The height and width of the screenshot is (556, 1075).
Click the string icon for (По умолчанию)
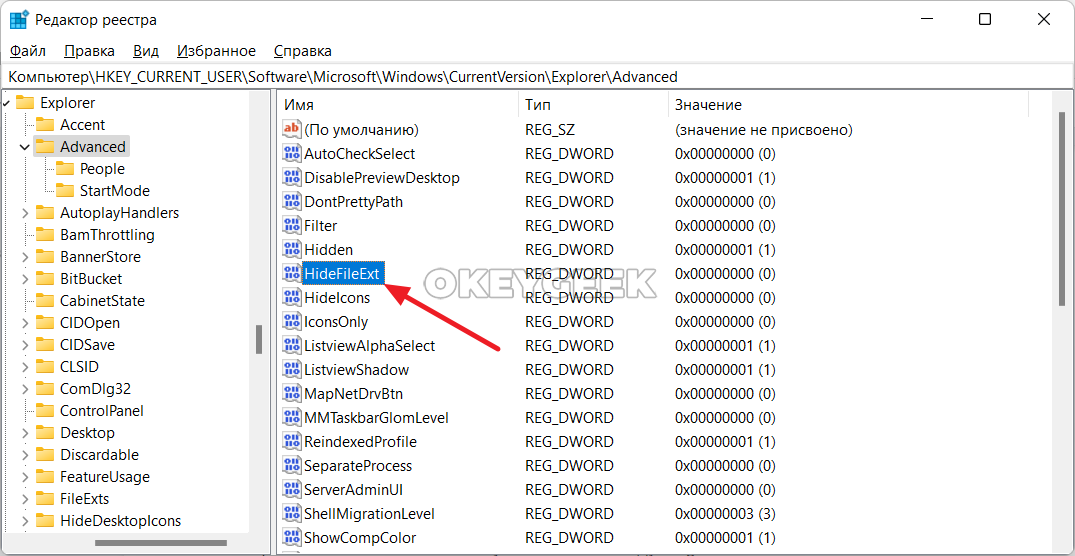pyautogui.click(x=291, y=130)
